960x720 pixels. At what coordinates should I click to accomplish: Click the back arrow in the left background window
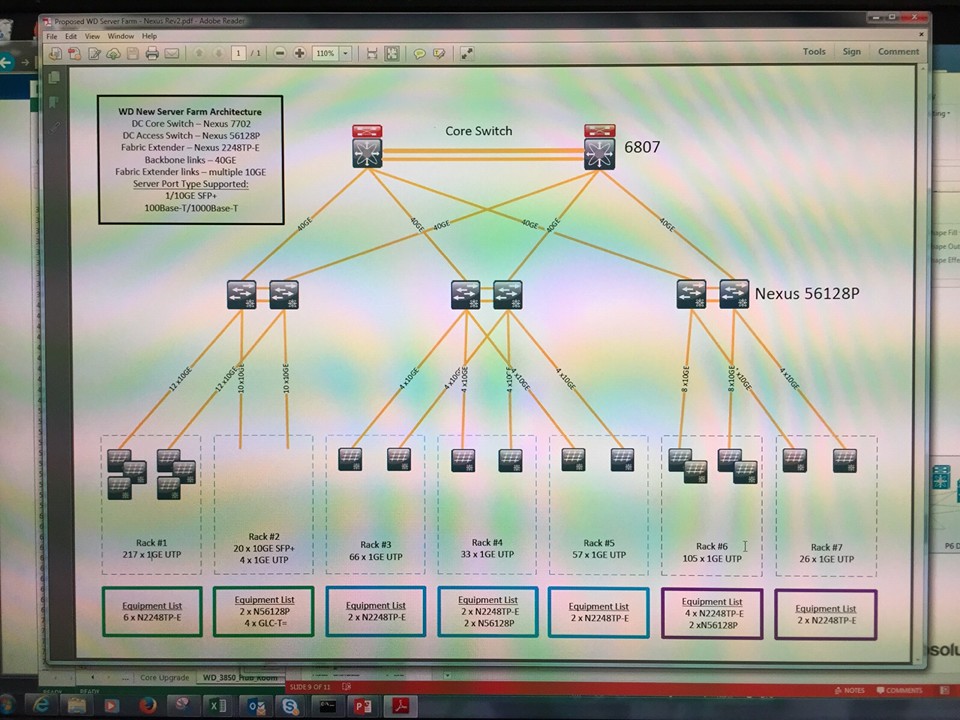click(x=6, y=62)
